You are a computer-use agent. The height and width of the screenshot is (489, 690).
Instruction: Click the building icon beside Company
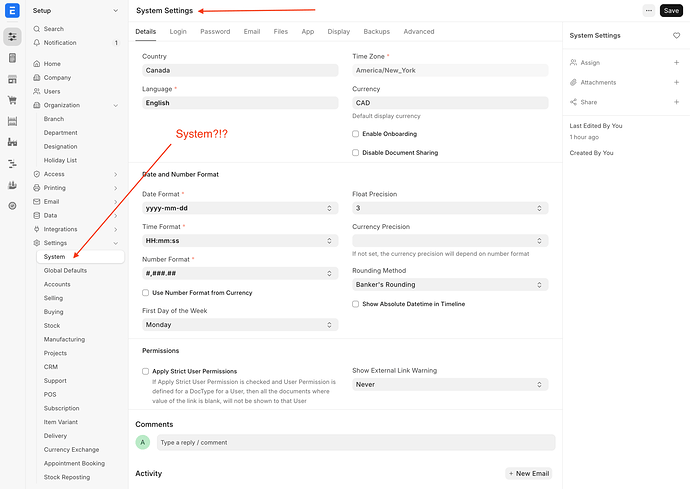(37, 77)
